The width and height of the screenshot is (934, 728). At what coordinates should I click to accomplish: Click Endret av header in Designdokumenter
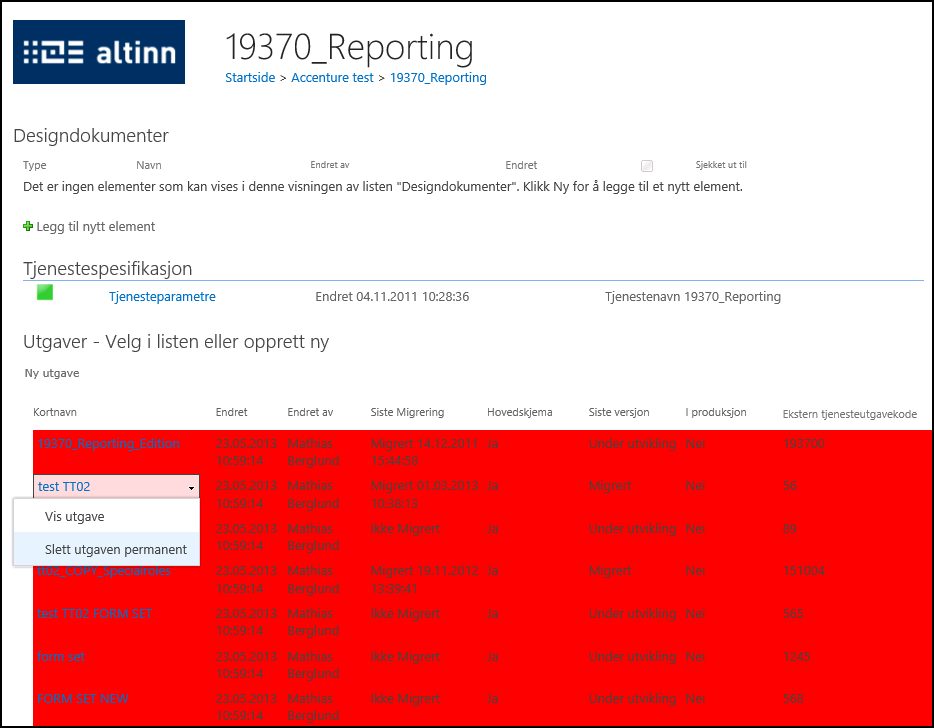(x=330, y=165)
